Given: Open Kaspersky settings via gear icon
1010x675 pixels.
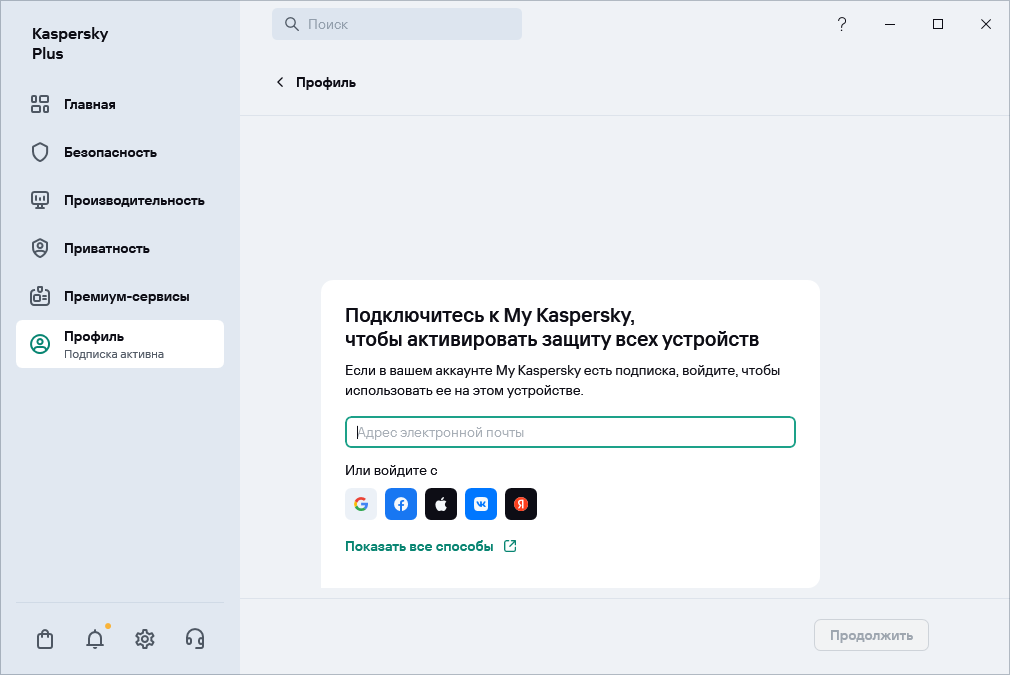Looking at the screenshot, I should click(145, 638).
